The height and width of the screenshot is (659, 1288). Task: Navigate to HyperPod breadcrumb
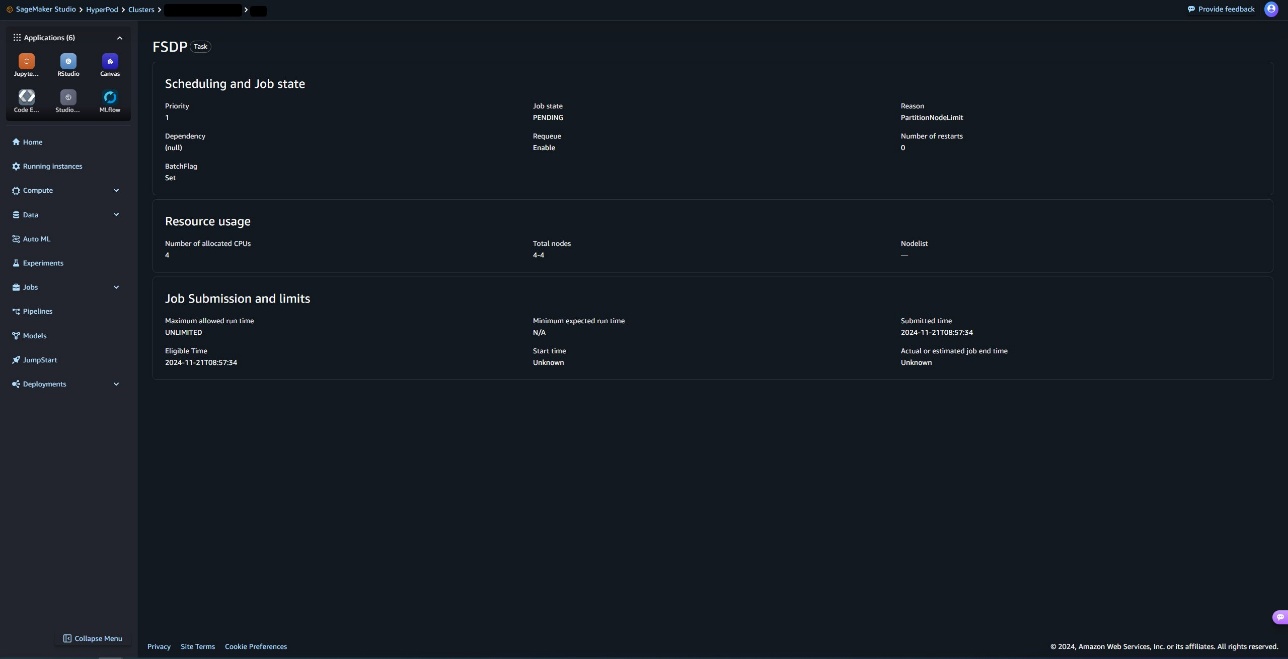pyautogui.click(x=102, y=10)
